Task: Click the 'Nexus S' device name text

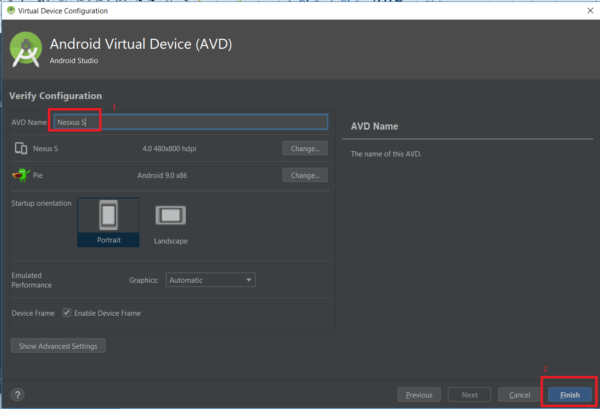Action: pyautogui.click(x=46, y=148)
